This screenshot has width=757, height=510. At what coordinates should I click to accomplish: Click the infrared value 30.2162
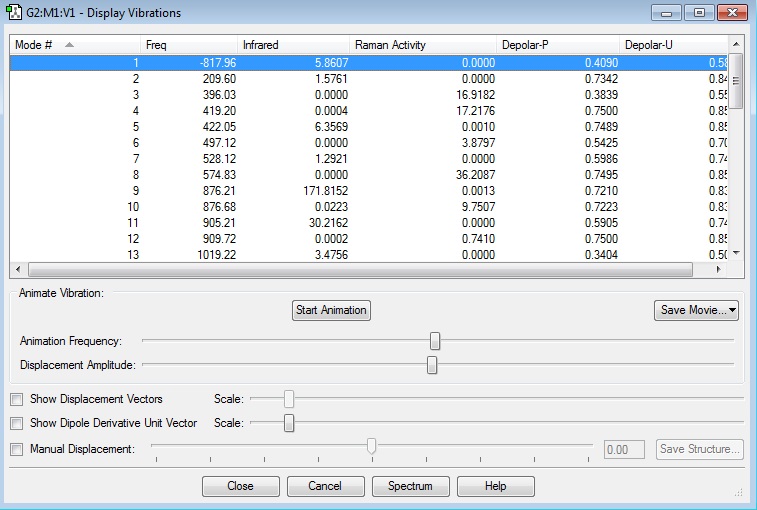coord(328,223)
